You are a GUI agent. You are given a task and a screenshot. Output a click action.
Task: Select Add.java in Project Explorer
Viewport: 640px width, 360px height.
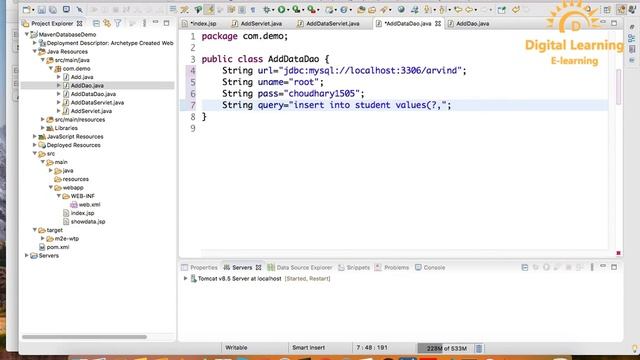[x=82, y=77]
